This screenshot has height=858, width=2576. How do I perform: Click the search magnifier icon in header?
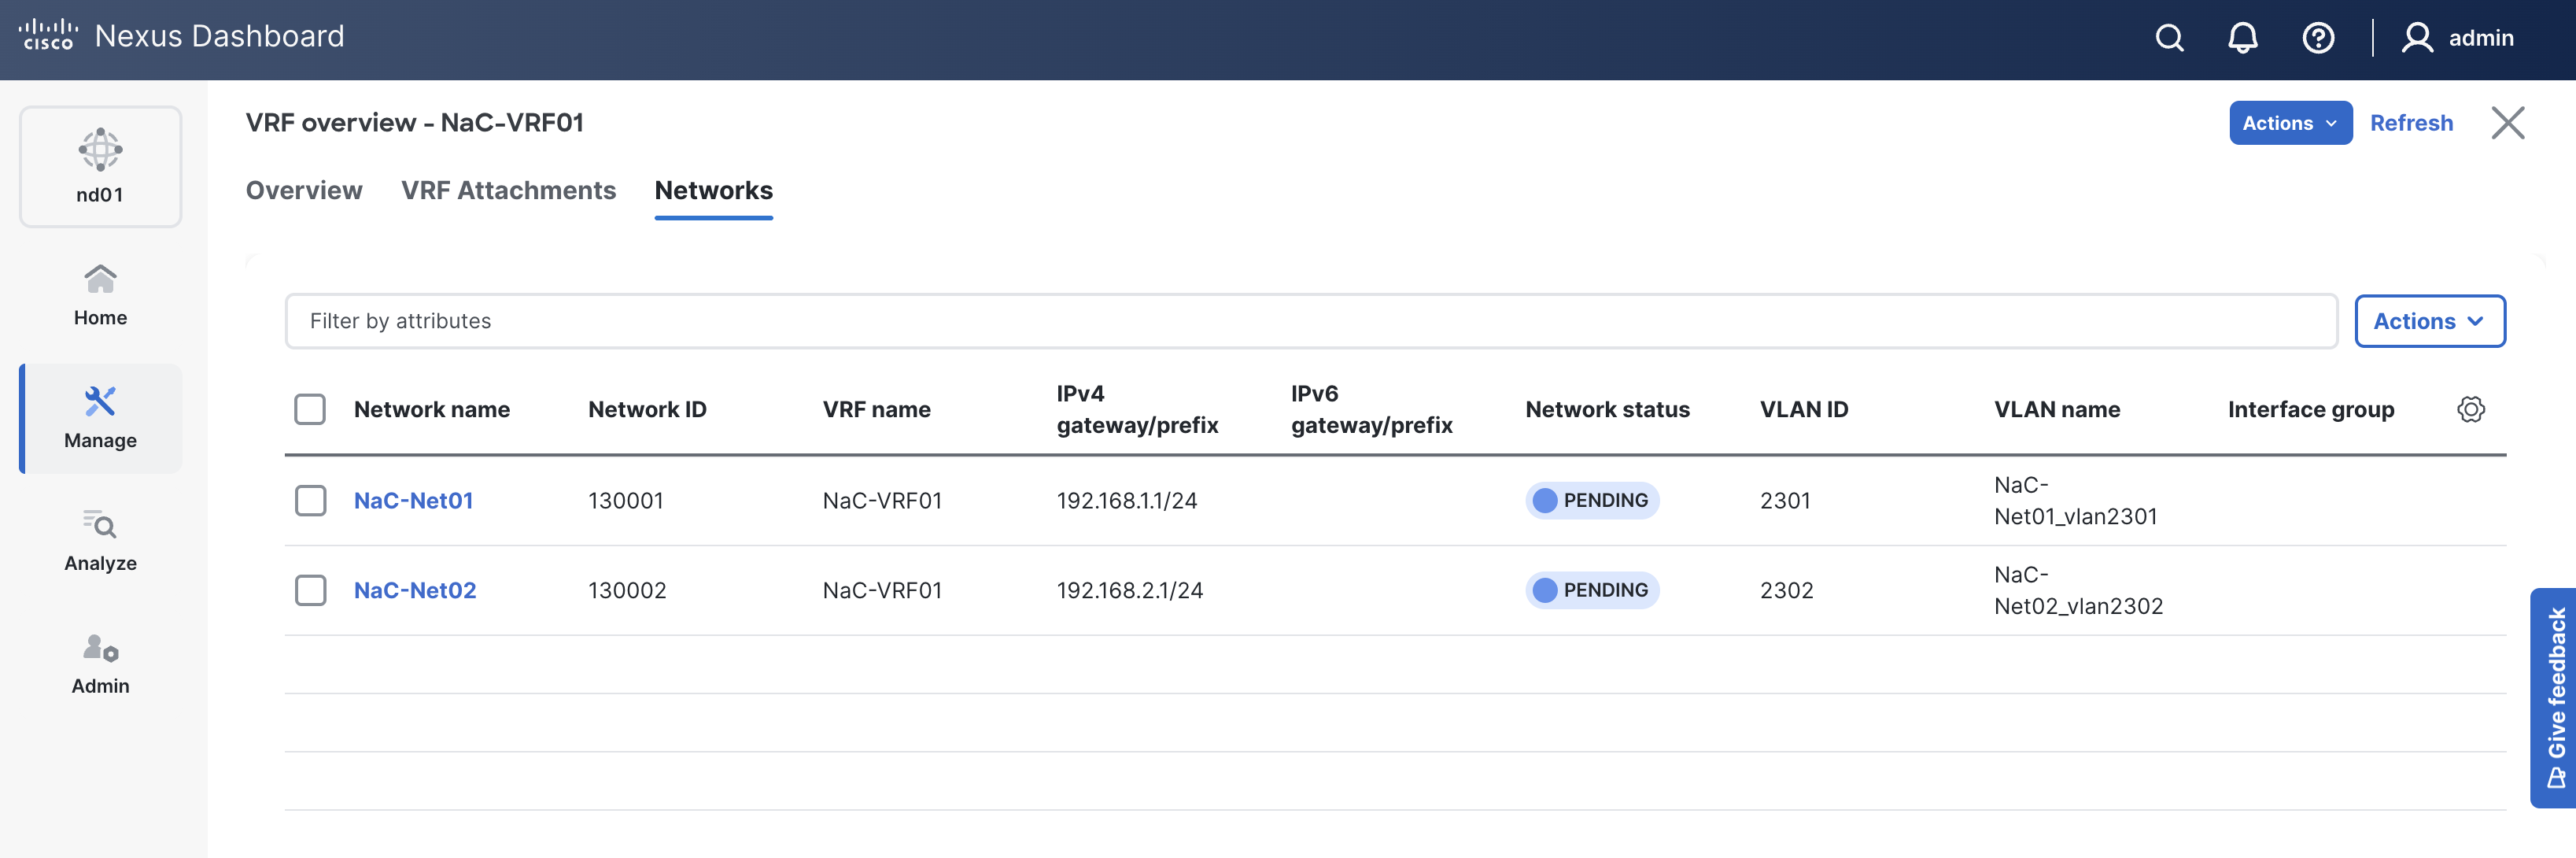tap(2169, 38)
